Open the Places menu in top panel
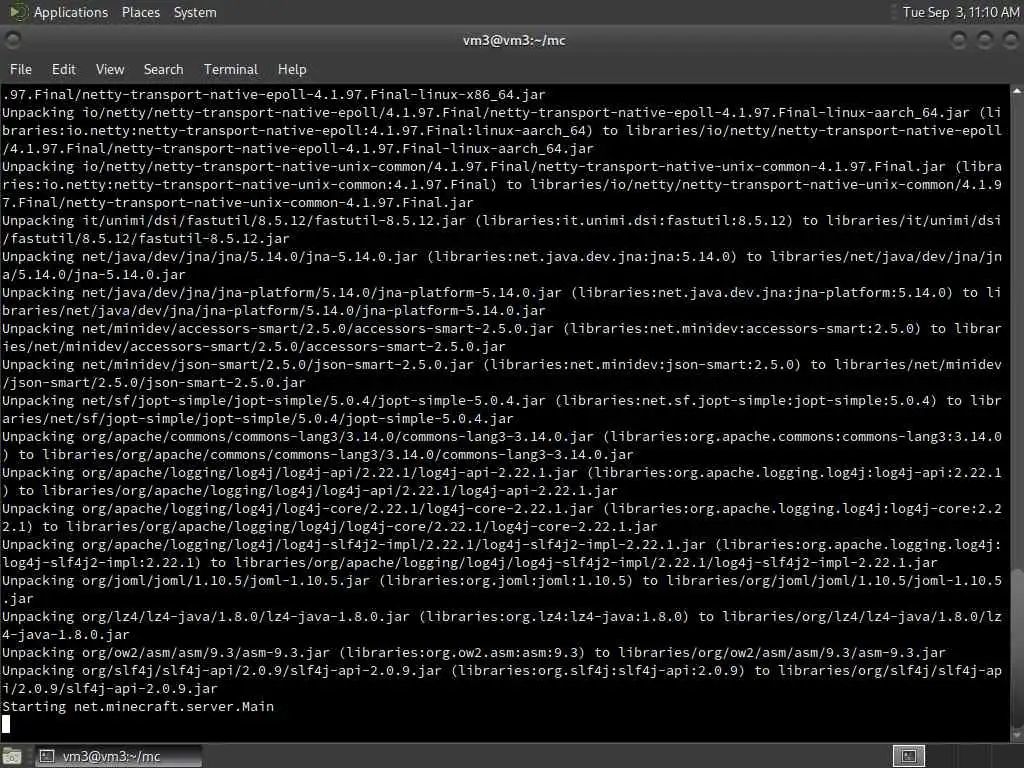This screenshot has width=1024, height=768. click(140, 12)
